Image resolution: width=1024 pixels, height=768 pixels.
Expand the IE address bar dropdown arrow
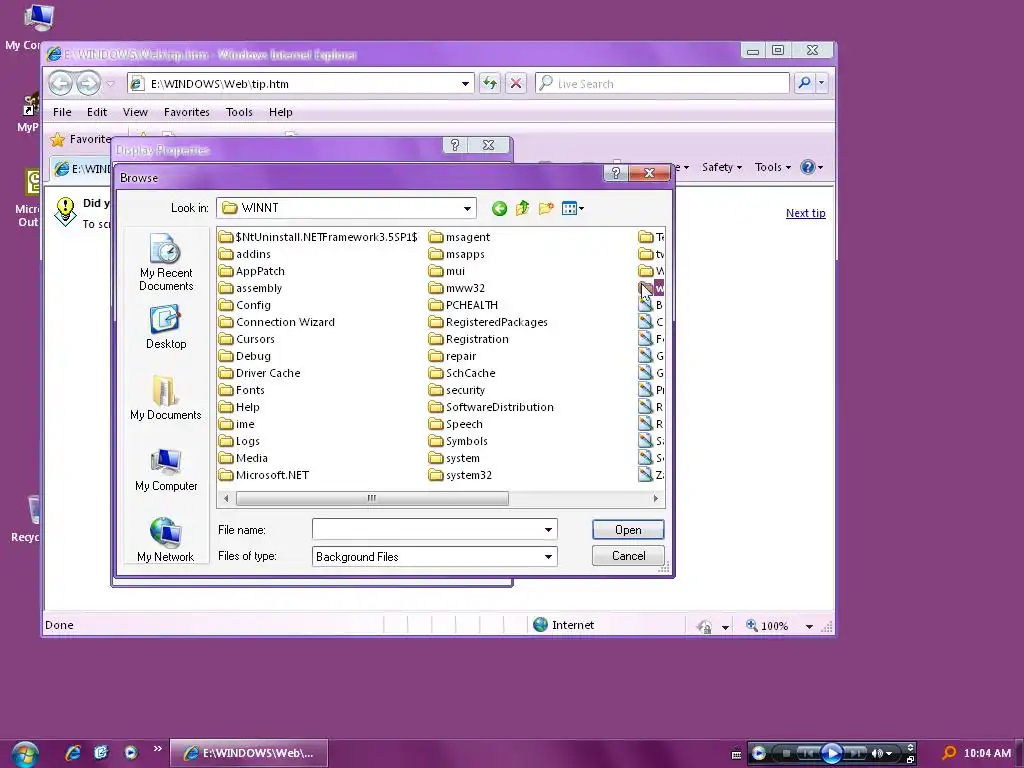click(x=465, y=84)
